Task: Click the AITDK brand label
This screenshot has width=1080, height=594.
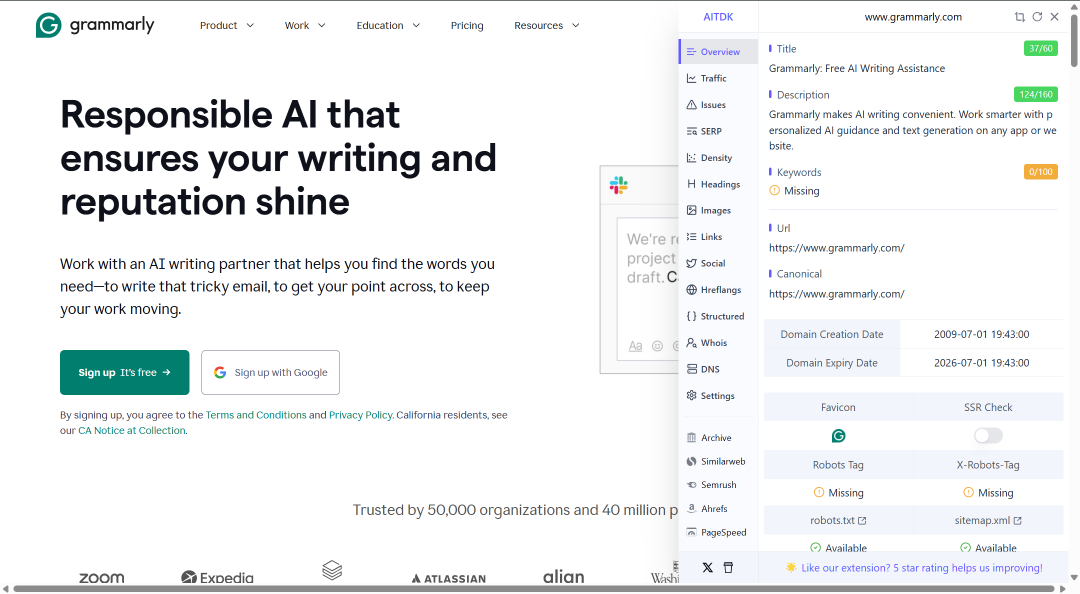Action: pyautogui.click(x=718, y=17)
